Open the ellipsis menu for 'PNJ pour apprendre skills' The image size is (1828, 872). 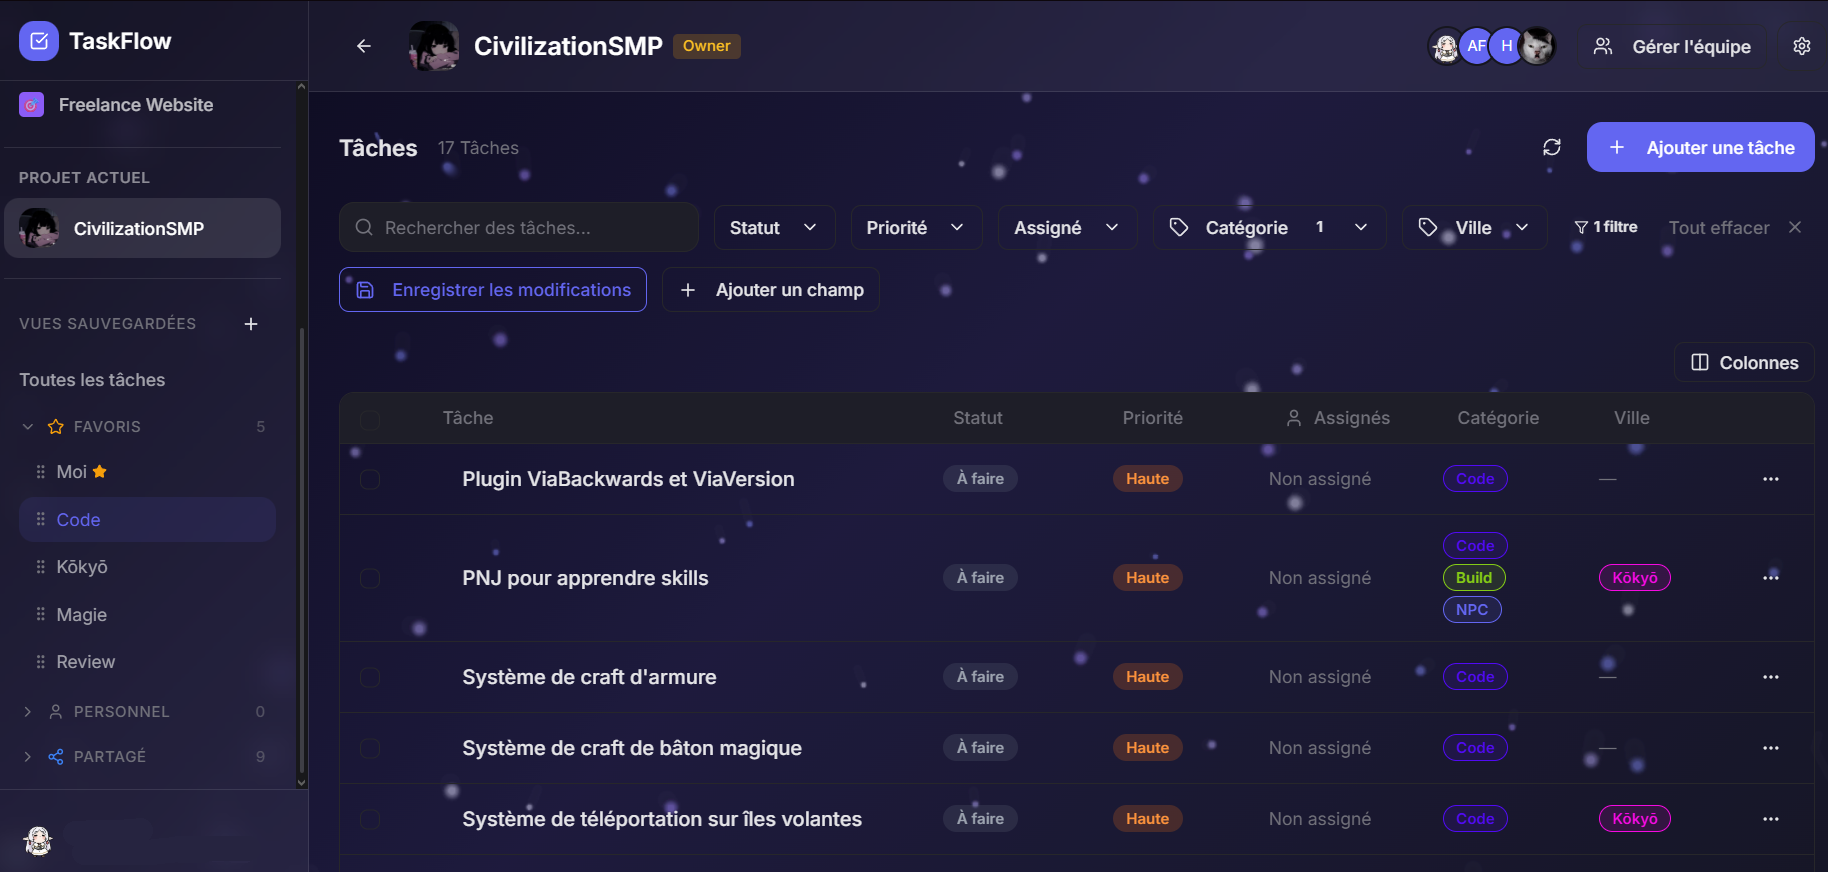[x=1771, y=577]
